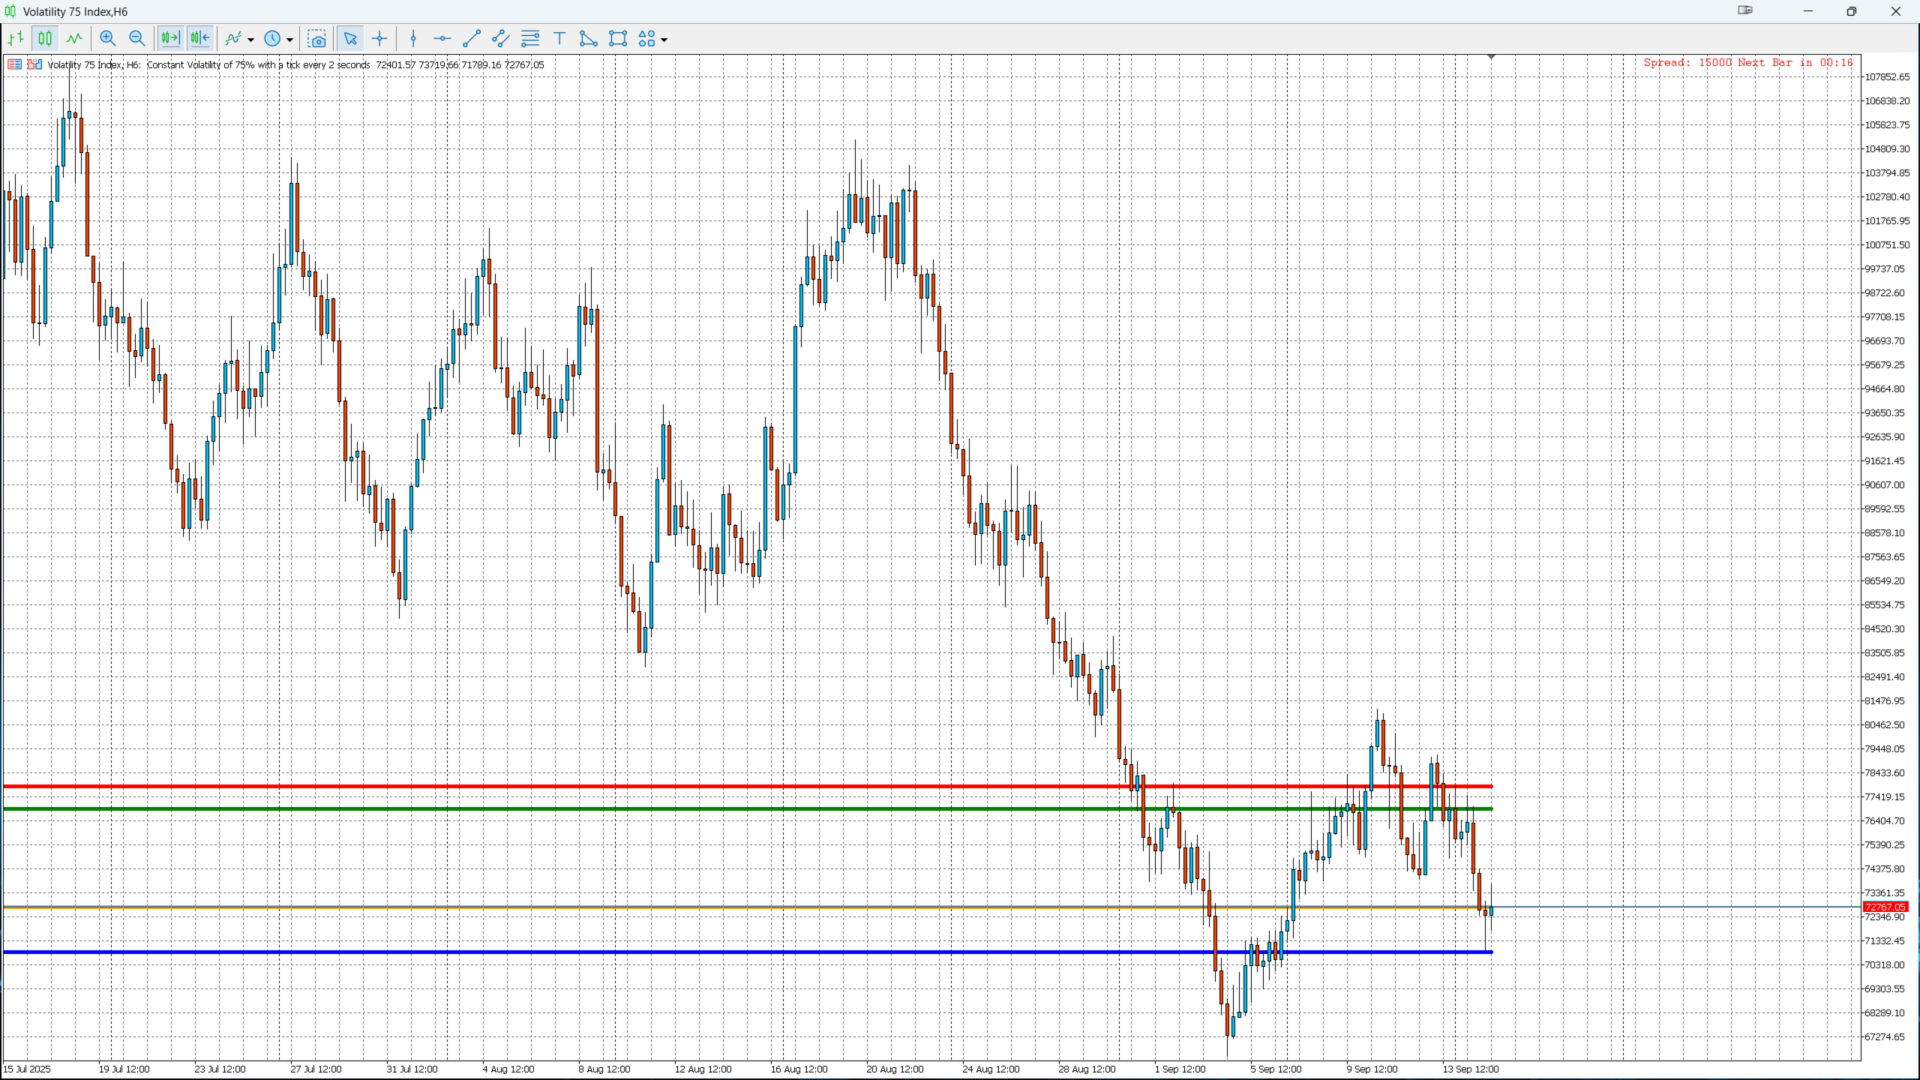Image resolution: width=1920 pixels, height=1080 pixels.
Task: Open the timeframe period dropdown arrow
Action: (x=290, y=40)
